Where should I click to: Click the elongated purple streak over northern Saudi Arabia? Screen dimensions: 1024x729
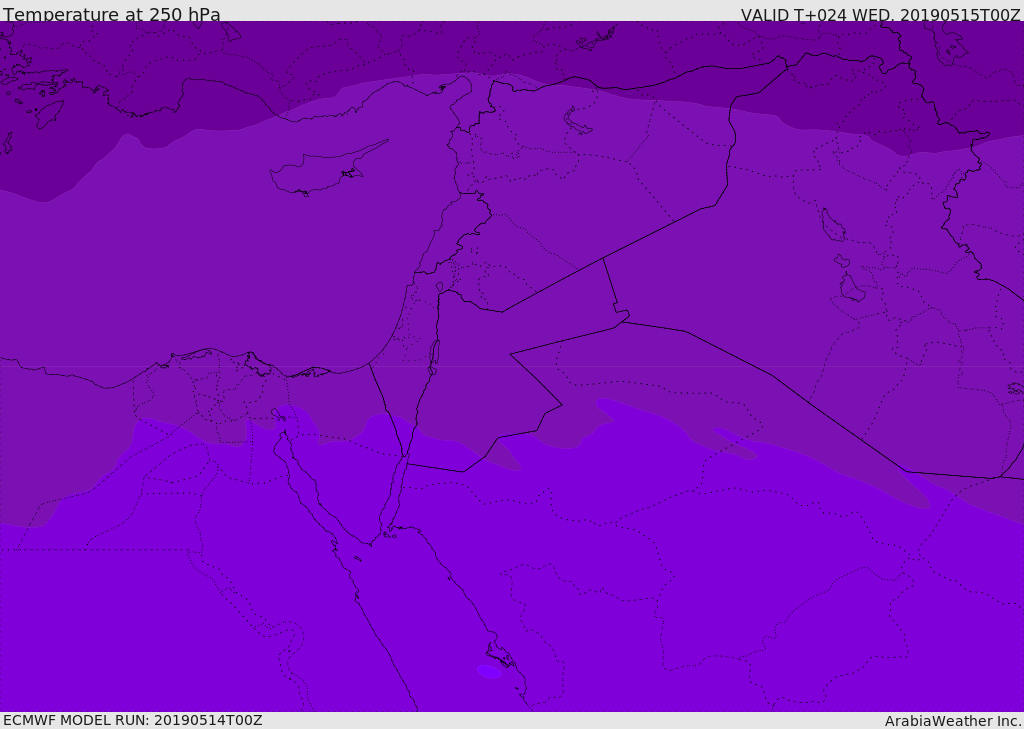tap(735, 444)
